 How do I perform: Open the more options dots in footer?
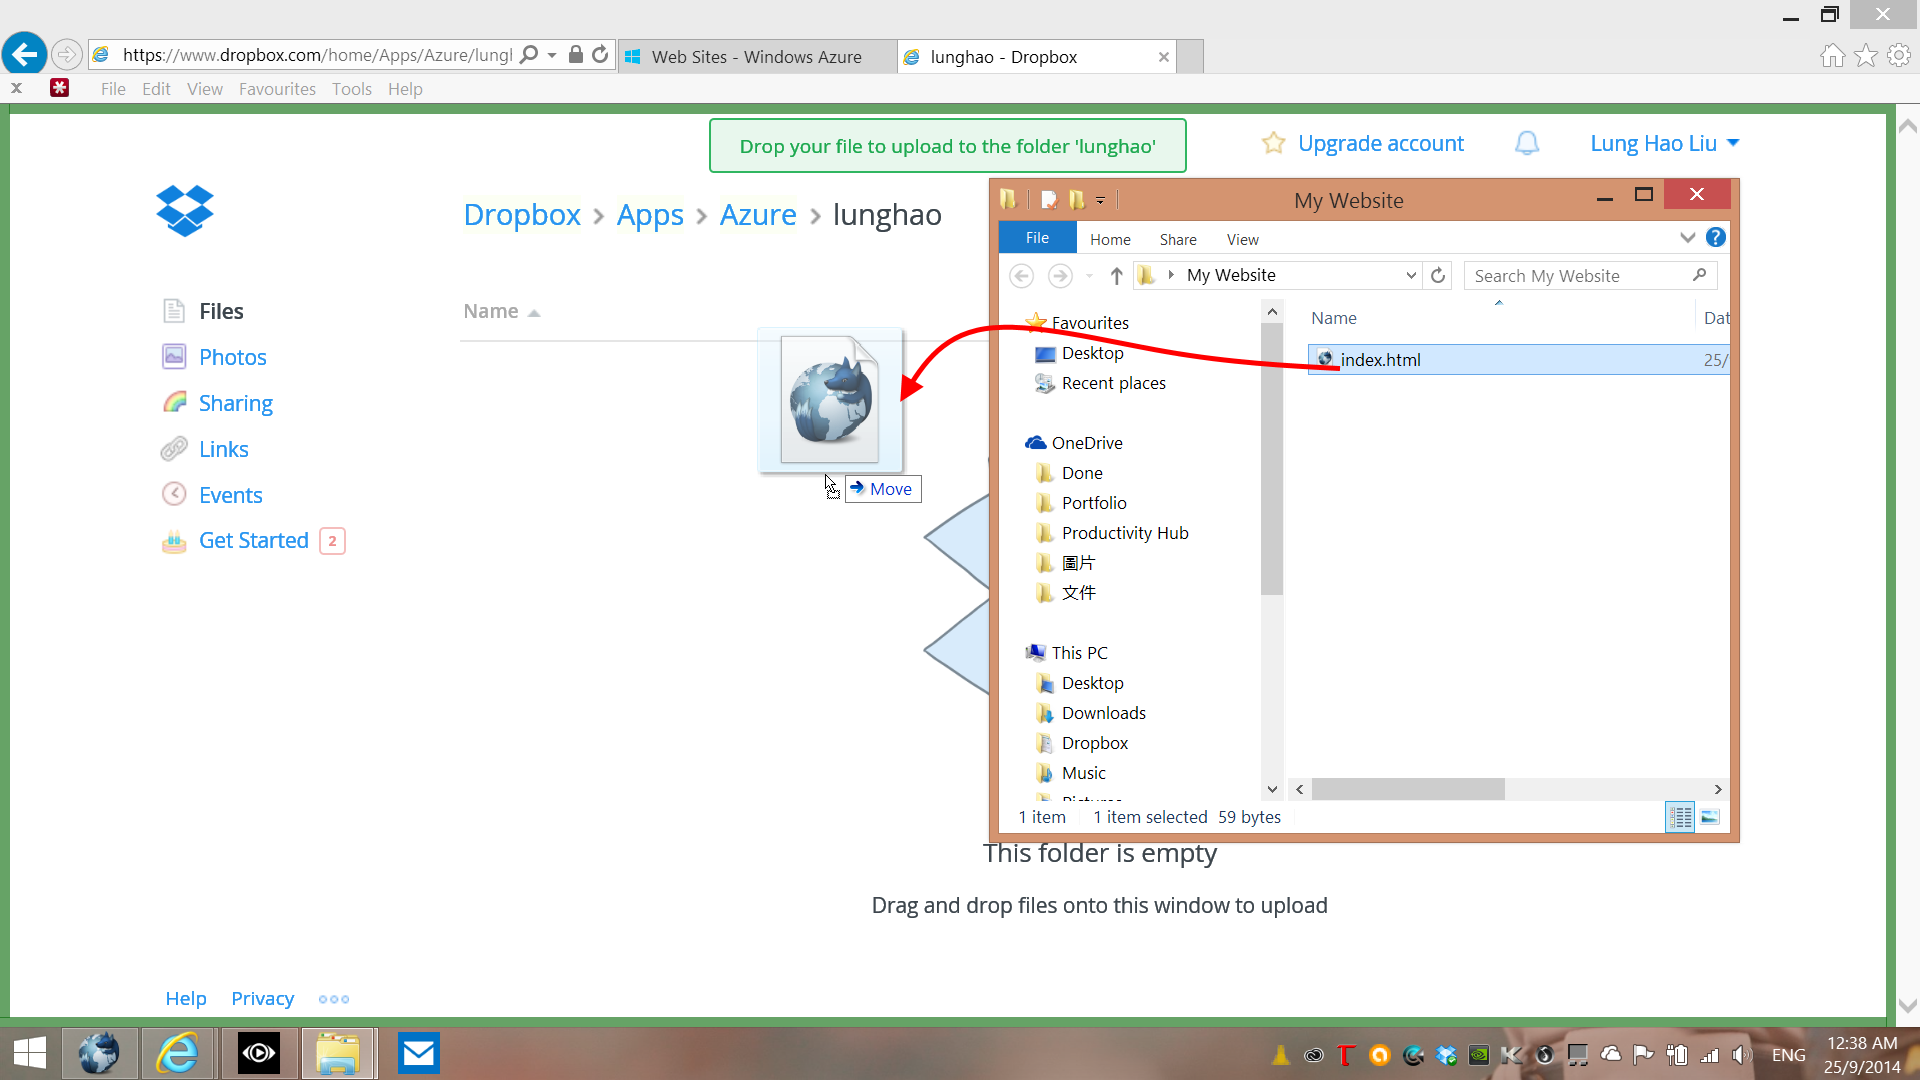[x=334, y=999]
